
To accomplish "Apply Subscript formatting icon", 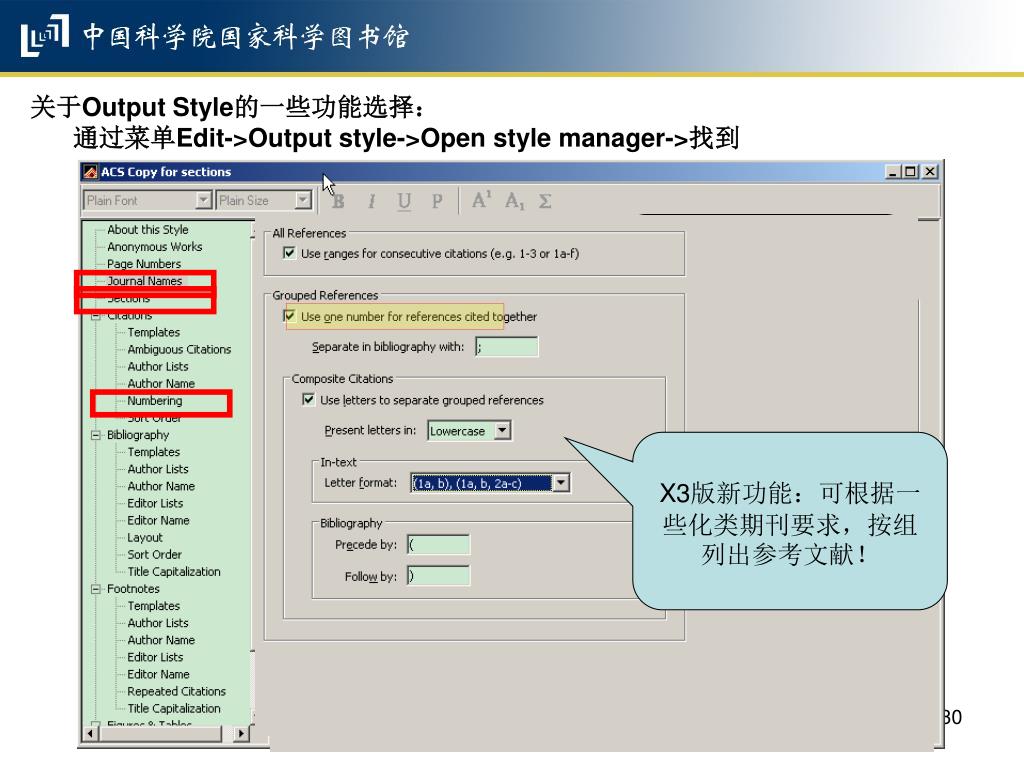I will (514, 201).
